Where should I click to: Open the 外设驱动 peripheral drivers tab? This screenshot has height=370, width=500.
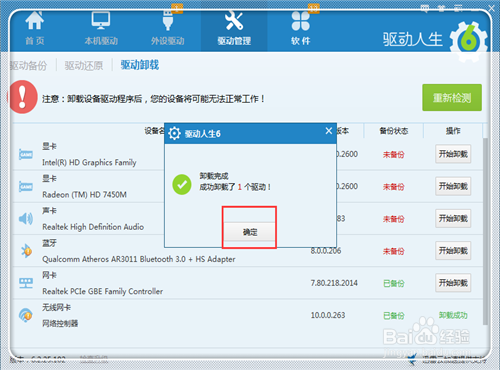[x=168, y=29]
